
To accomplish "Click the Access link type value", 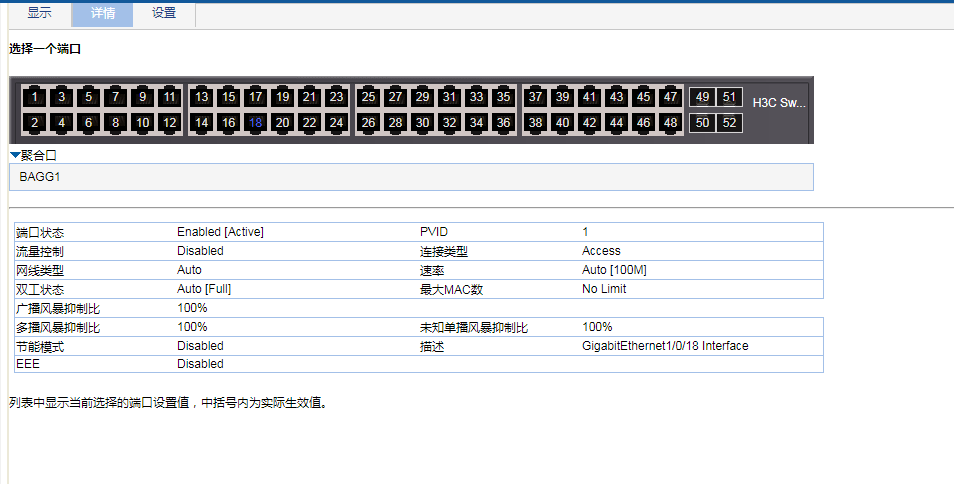I will pyautogui.click(x=601, y=251).
